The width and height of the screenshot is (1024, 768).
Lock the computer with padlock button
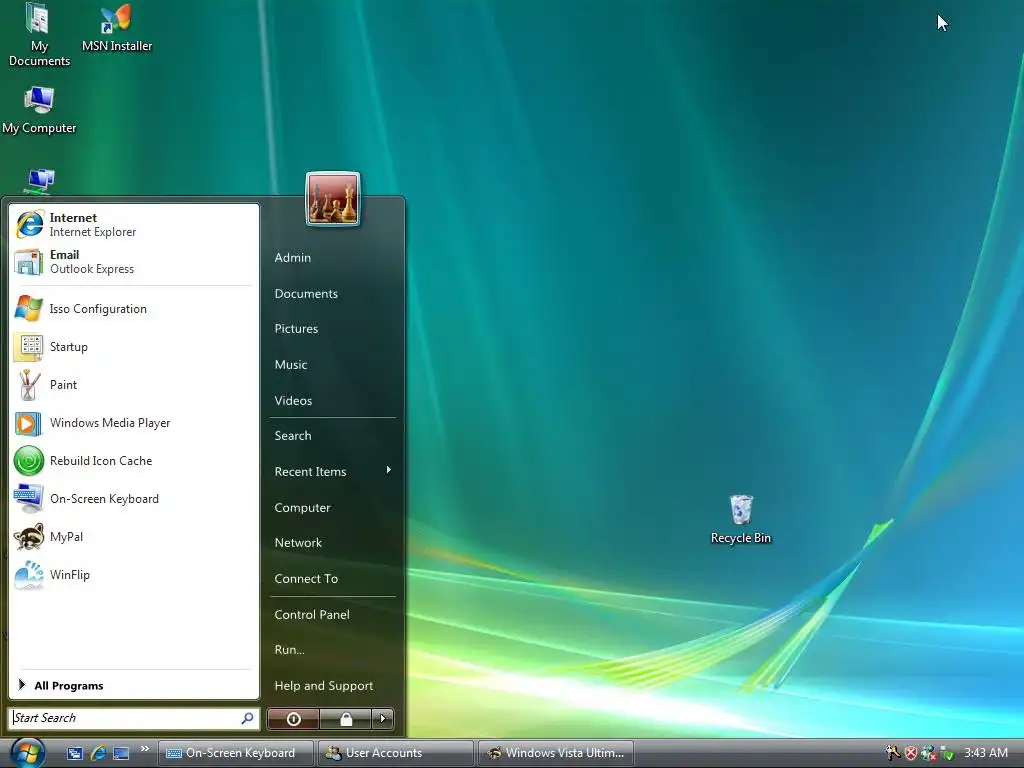345,719
